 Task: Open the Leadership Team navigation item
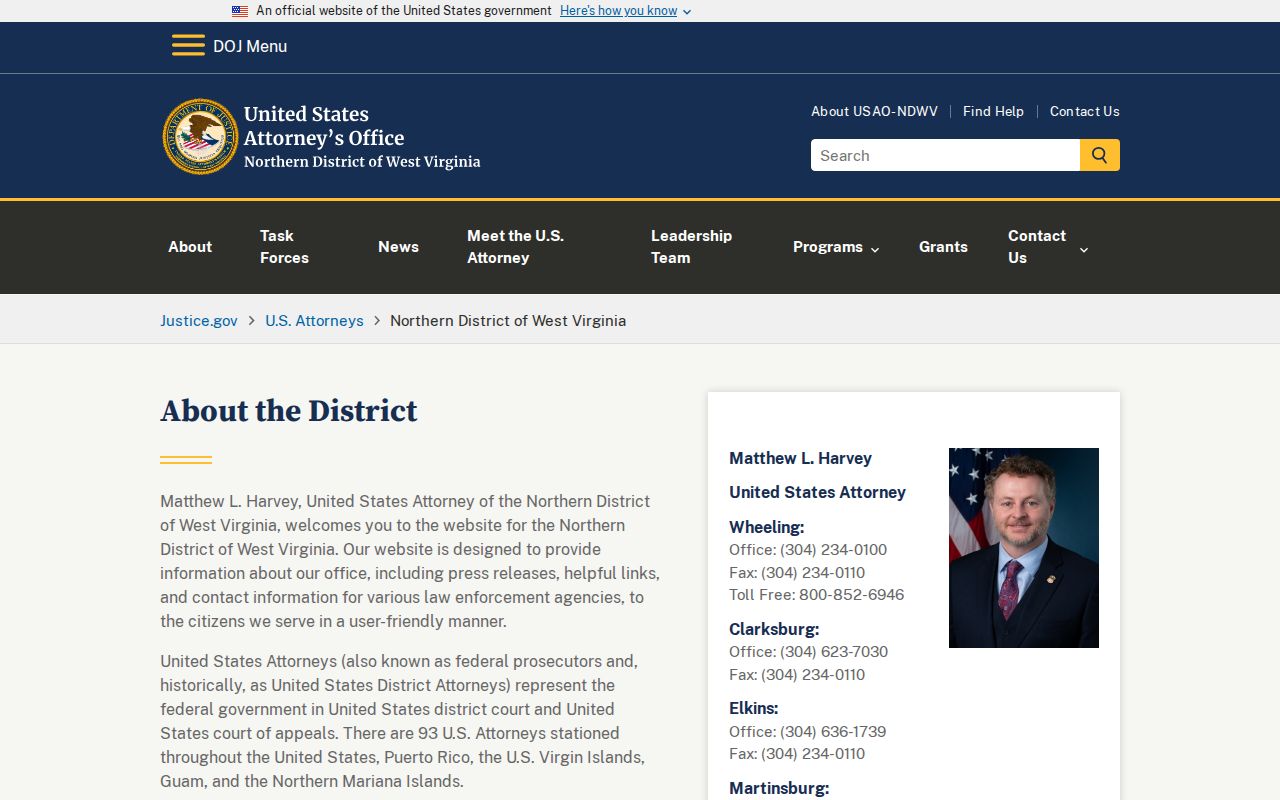pos(691,247)
